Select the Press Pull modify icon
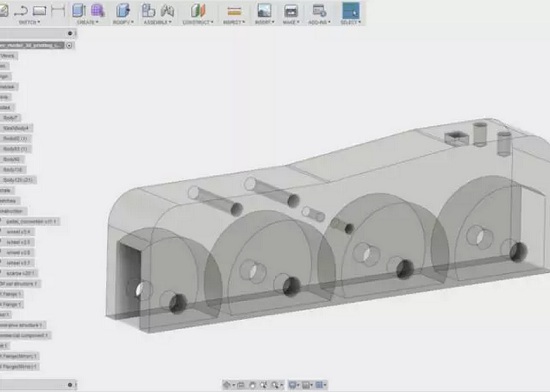Image resolution: width=550 pixels, height=392 pixels. tap(123, 10)
